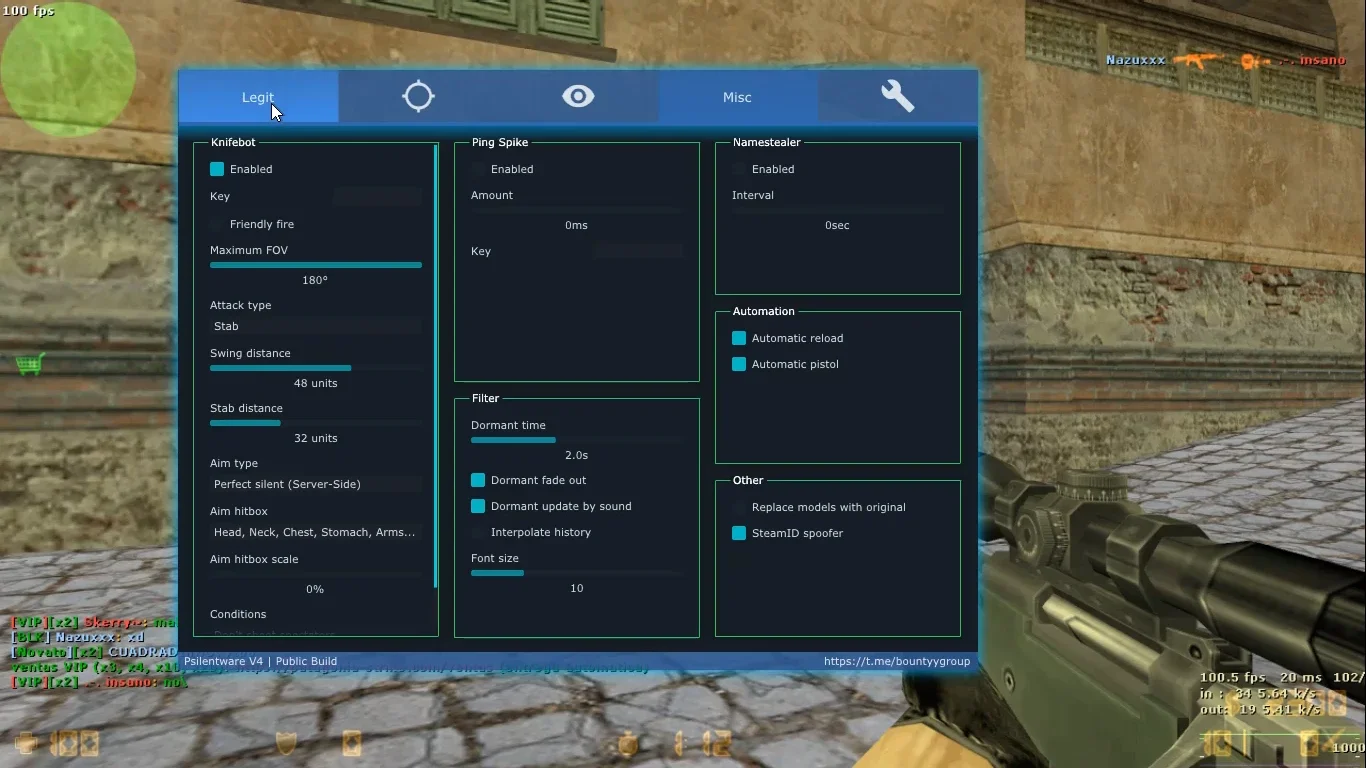This screenshot has height=768, width=1366.
Task: Enable Namestealer checkbox
Action: click(x=739, y=169)
